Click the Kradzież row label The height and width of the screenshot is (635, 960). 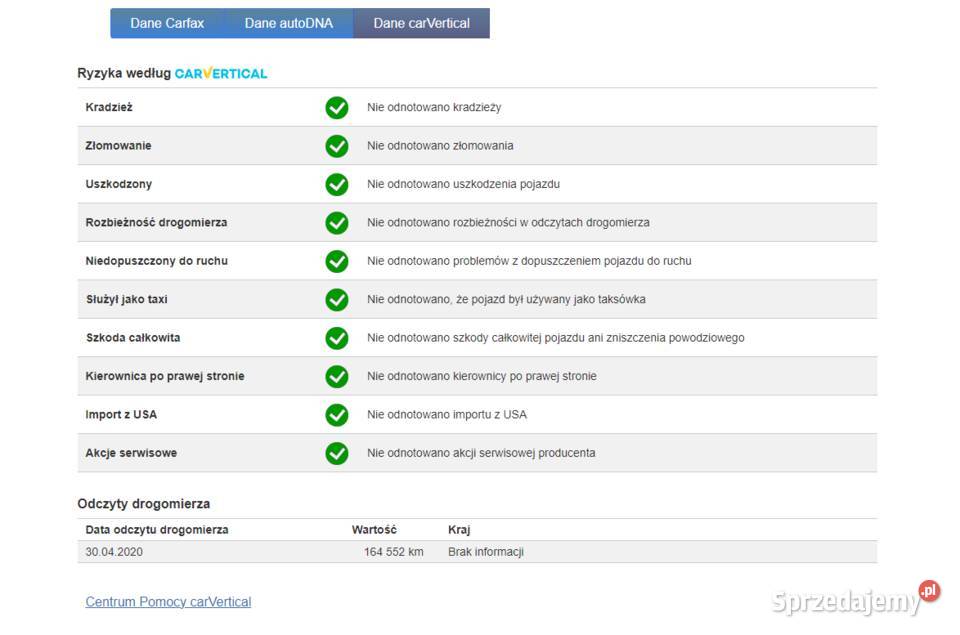click(x=109, y=107)
